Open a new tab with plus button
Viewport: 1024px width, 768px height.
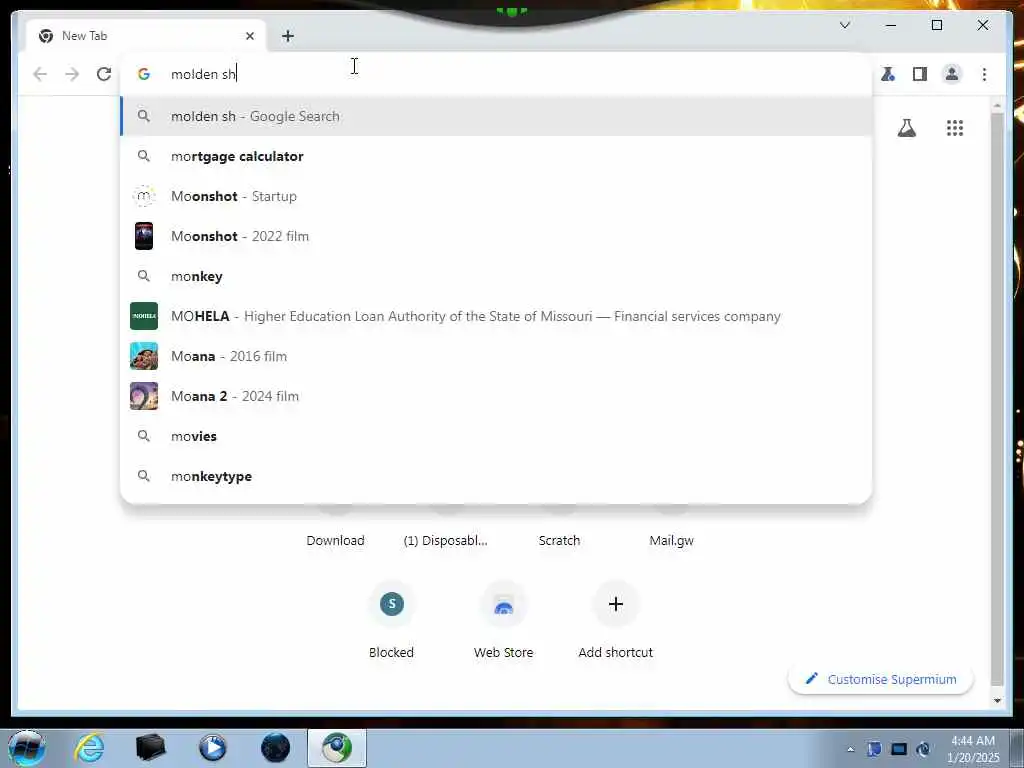pyautogui.click(x=287, y=36)
